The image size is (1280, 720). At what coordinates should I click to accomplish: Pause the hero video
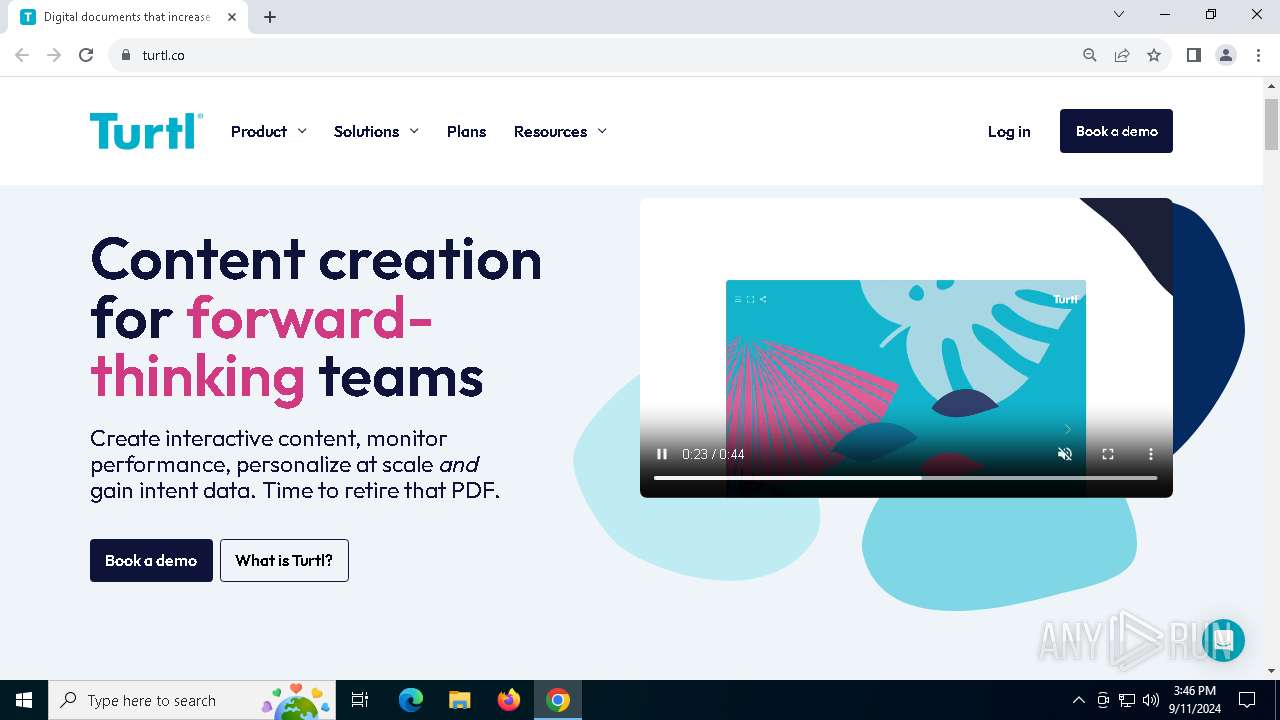[x=662, y=454]
